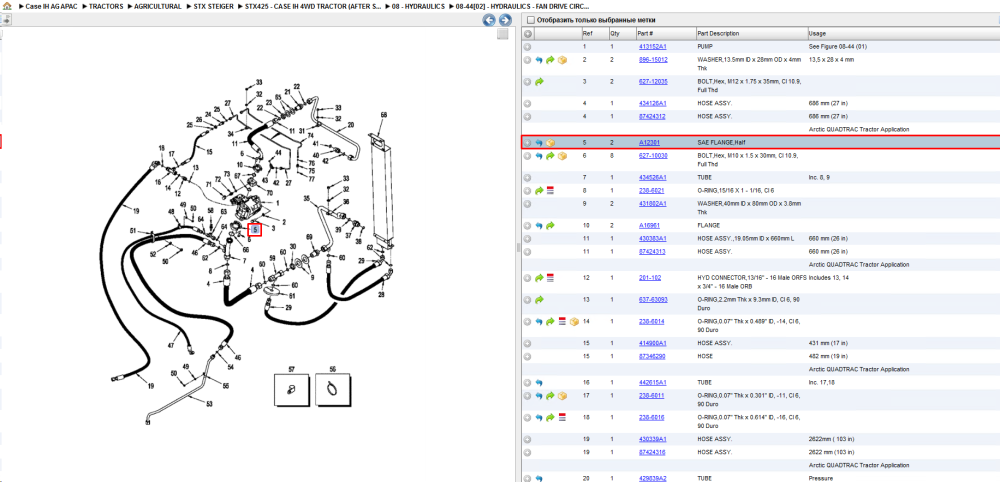Click the green arrow icon for part 238-6021
This screenshot has width=1000, height=482.
[539, 190]
